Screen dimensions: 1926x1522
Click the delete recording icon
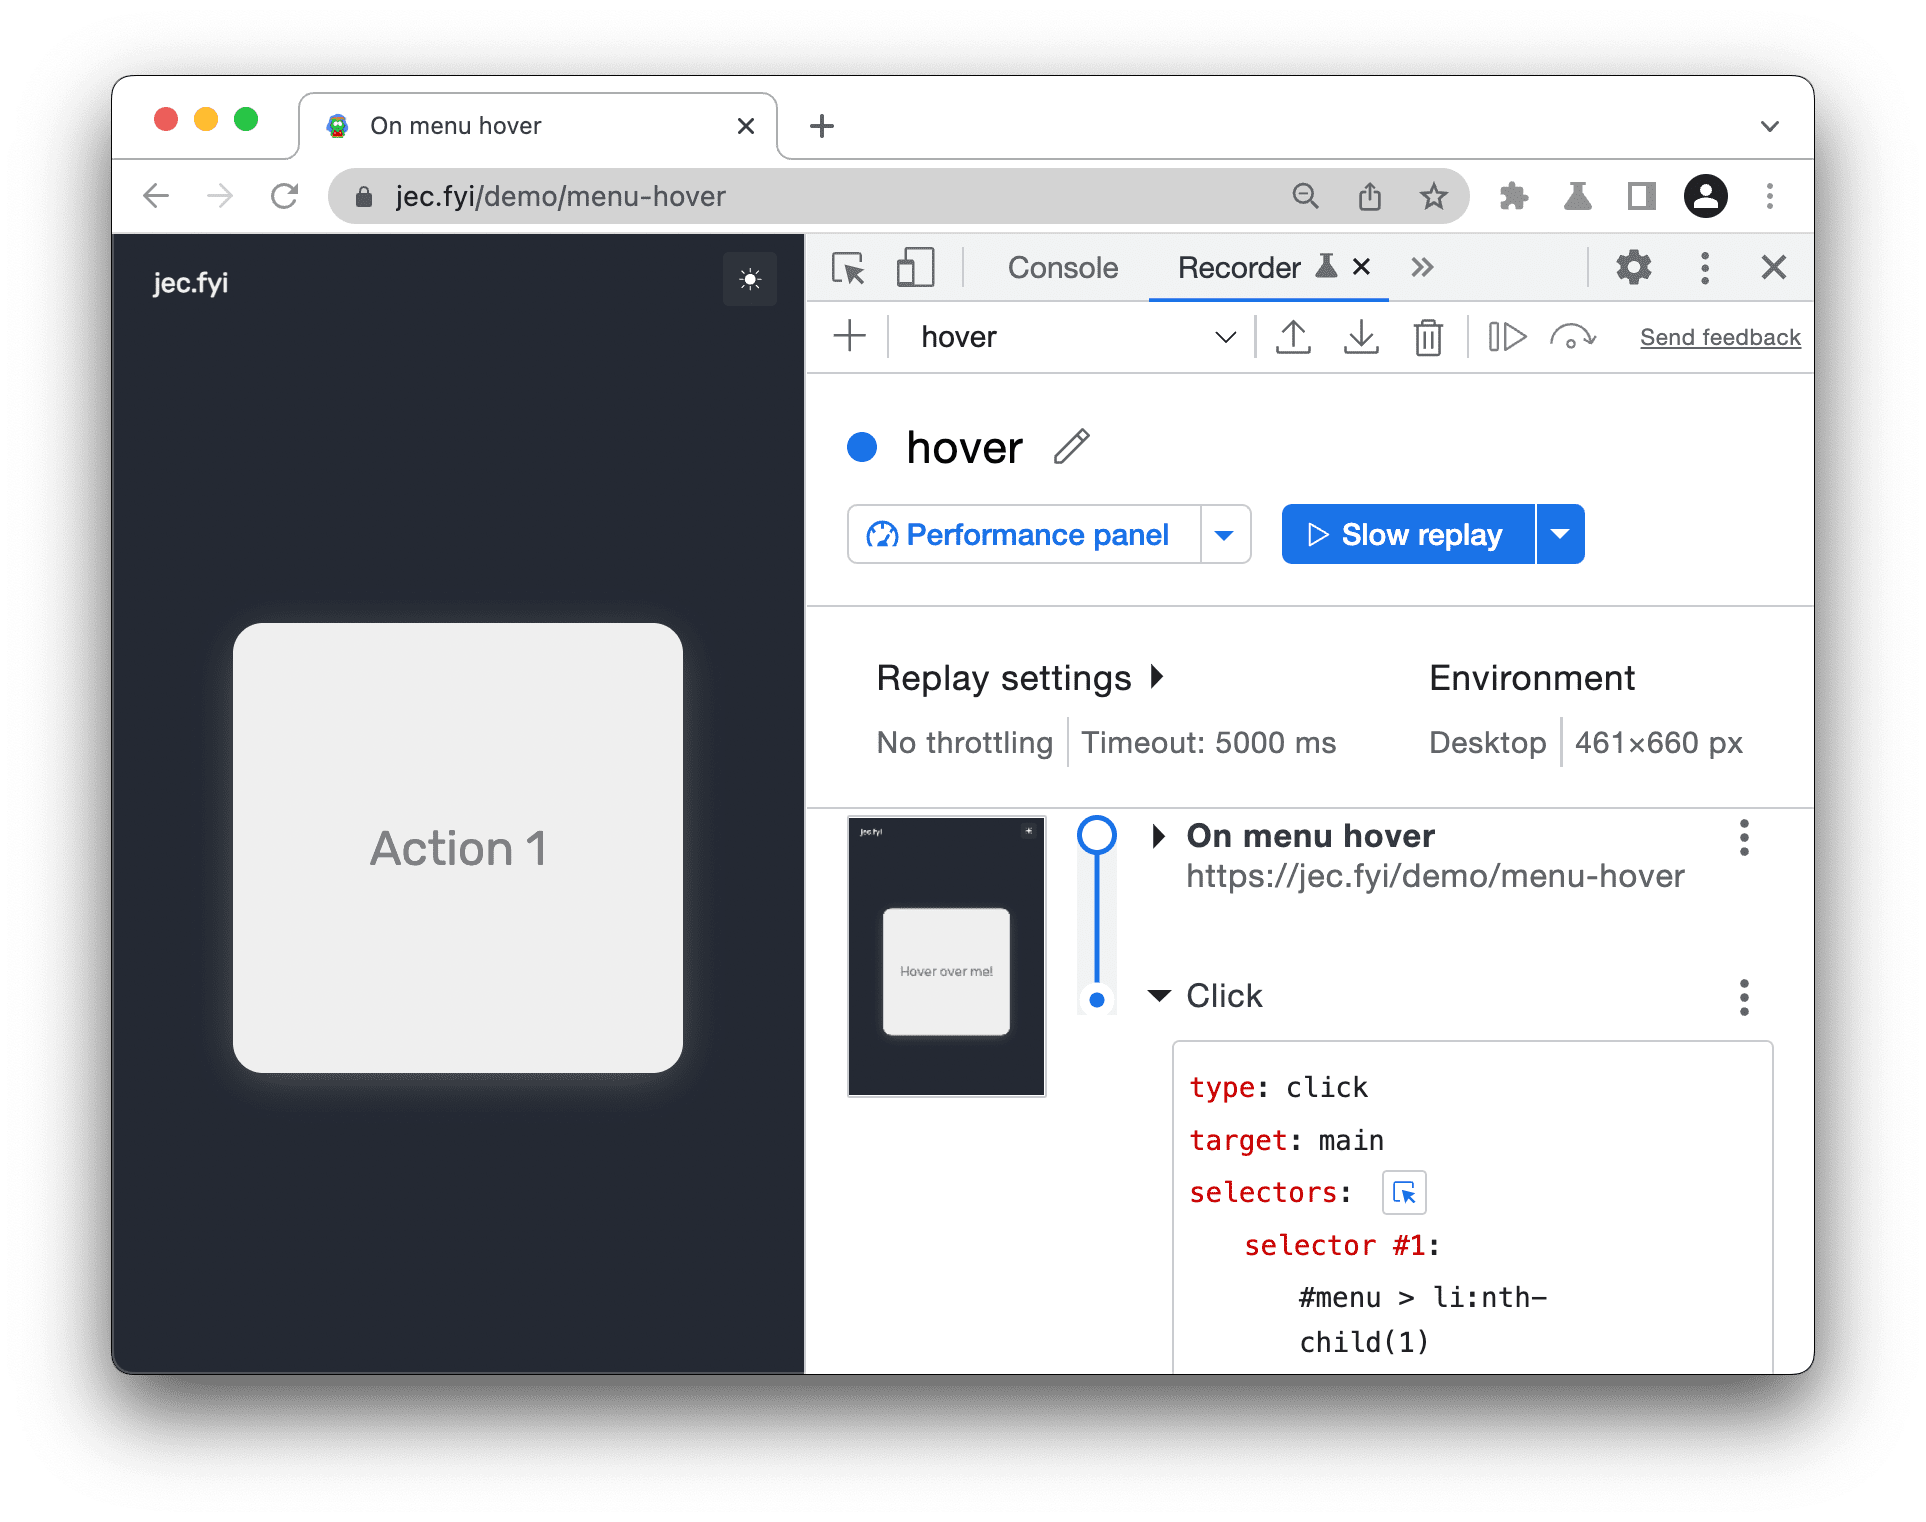(x=1426, y=339)
